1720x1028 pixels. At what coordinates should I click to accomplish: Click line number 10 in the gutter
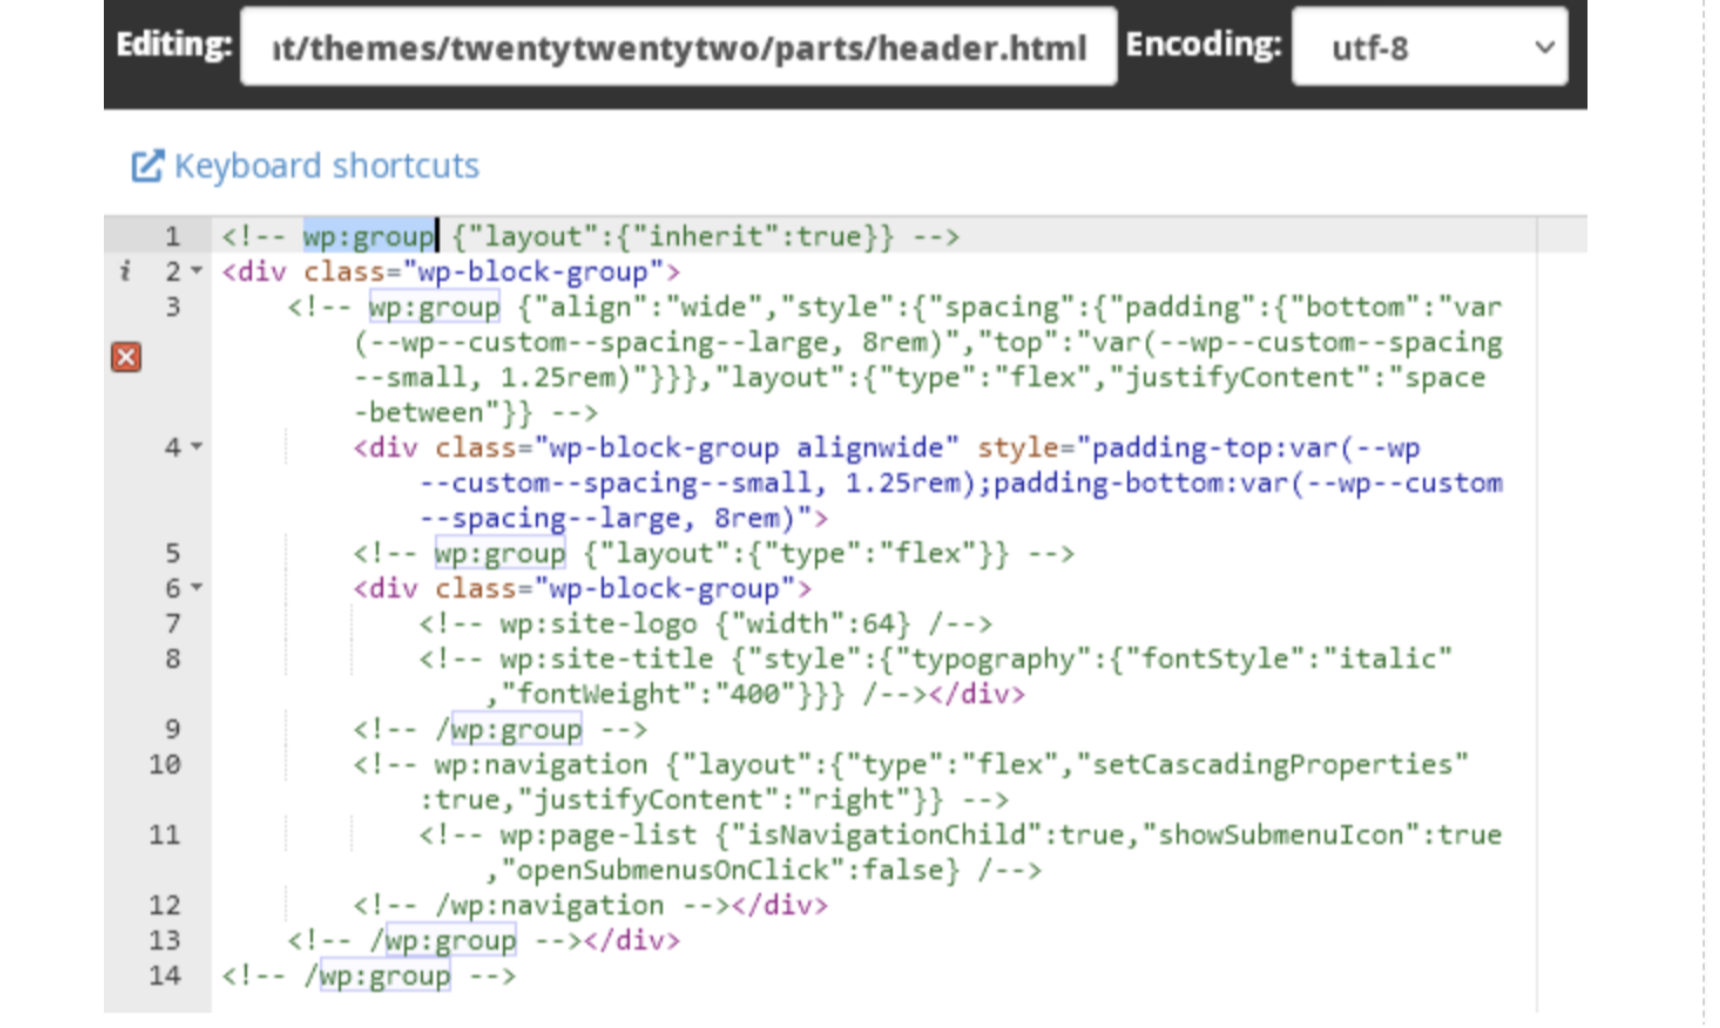165,765
